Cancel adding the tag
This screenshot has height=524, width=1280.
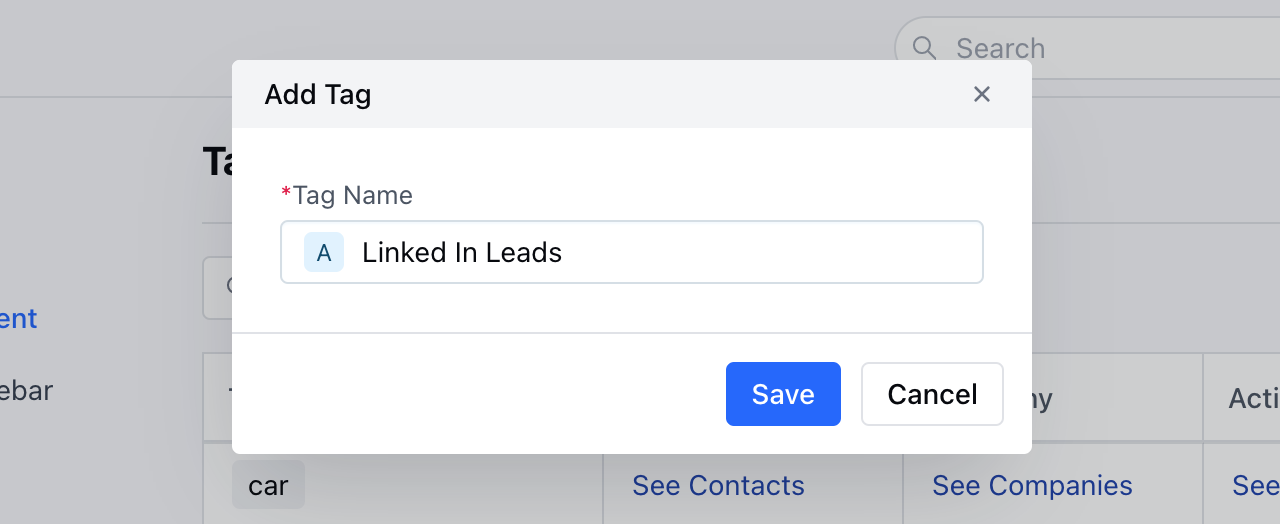932,394
